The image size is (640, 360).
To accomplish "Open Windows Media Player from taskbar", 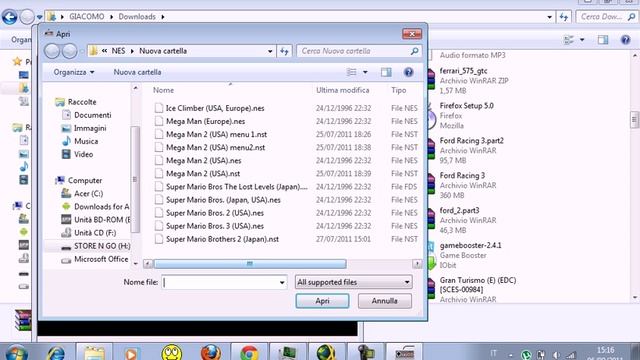I will (132, 353).
